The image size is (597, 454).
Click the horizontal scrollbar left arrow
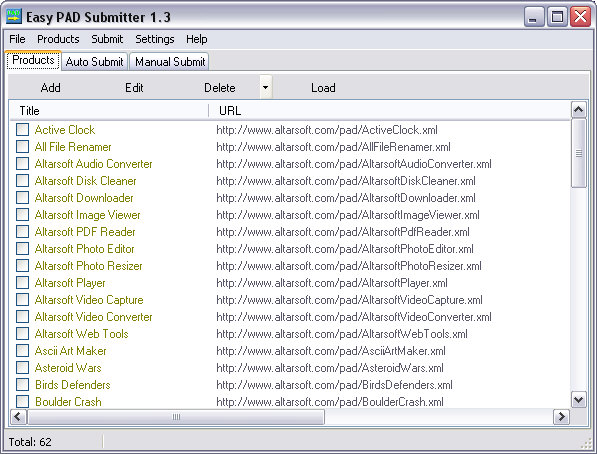pyautogui.click(x=18, y=416)
